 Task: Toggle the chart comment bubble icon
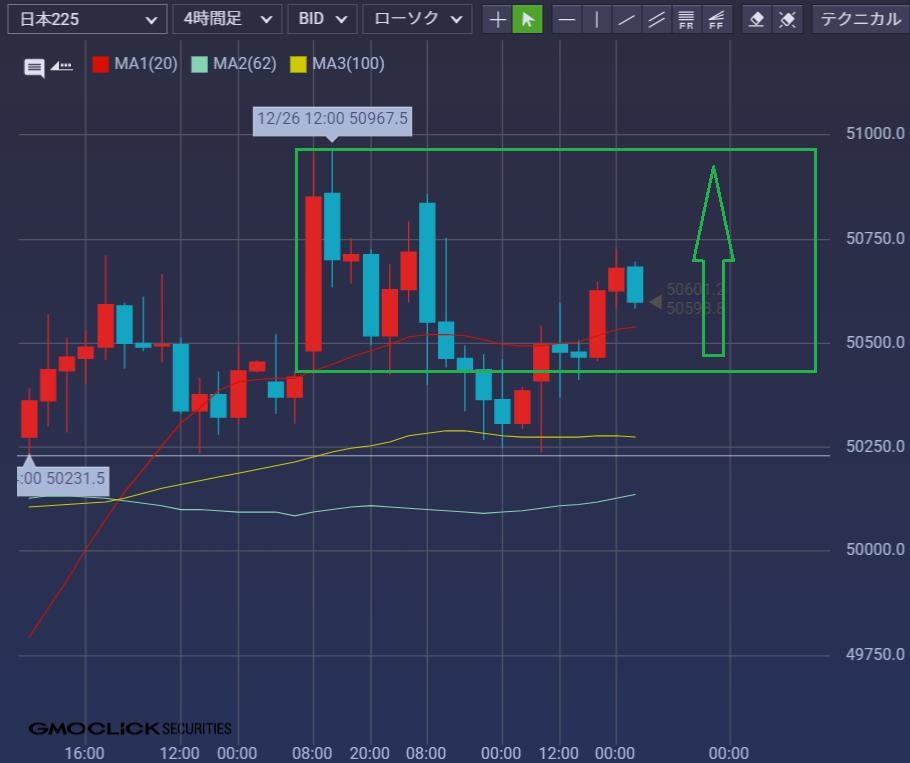tap(34, 68)
